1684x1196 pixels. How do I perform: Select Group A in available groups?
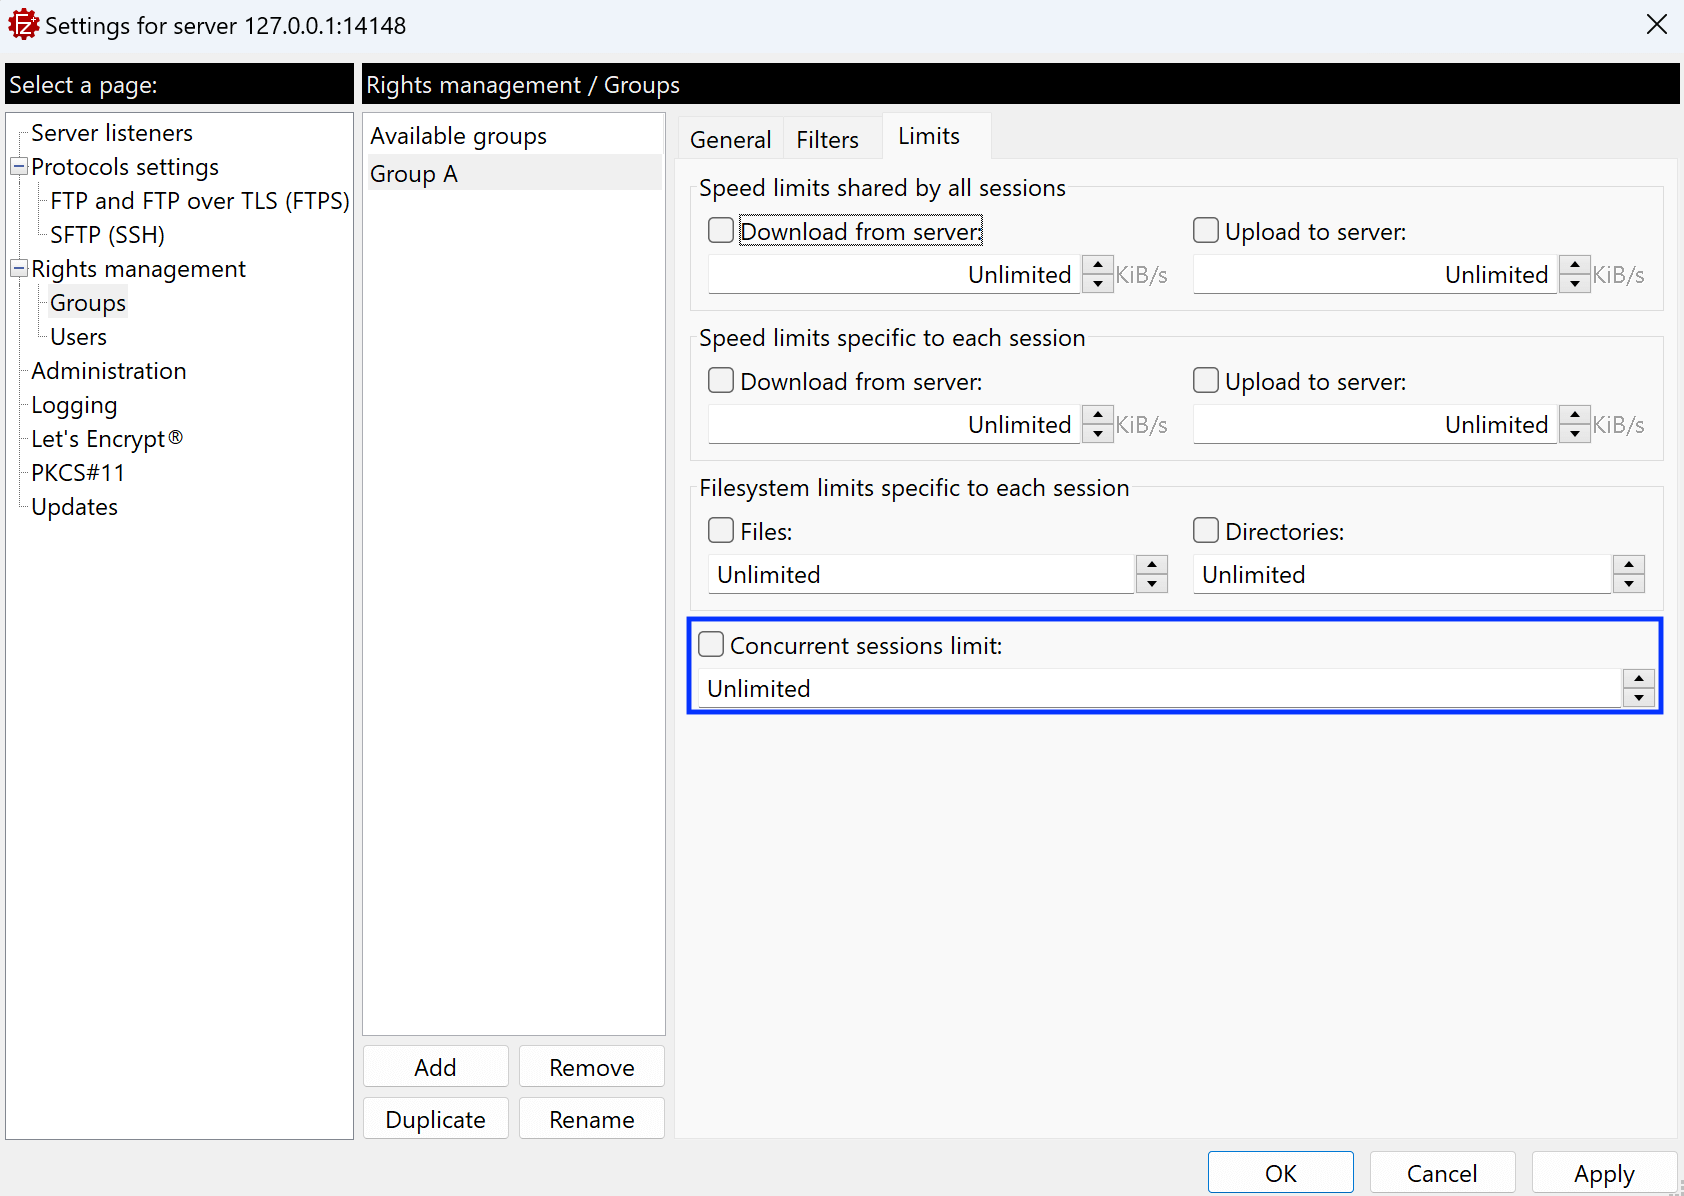click(x=414, y=174)
